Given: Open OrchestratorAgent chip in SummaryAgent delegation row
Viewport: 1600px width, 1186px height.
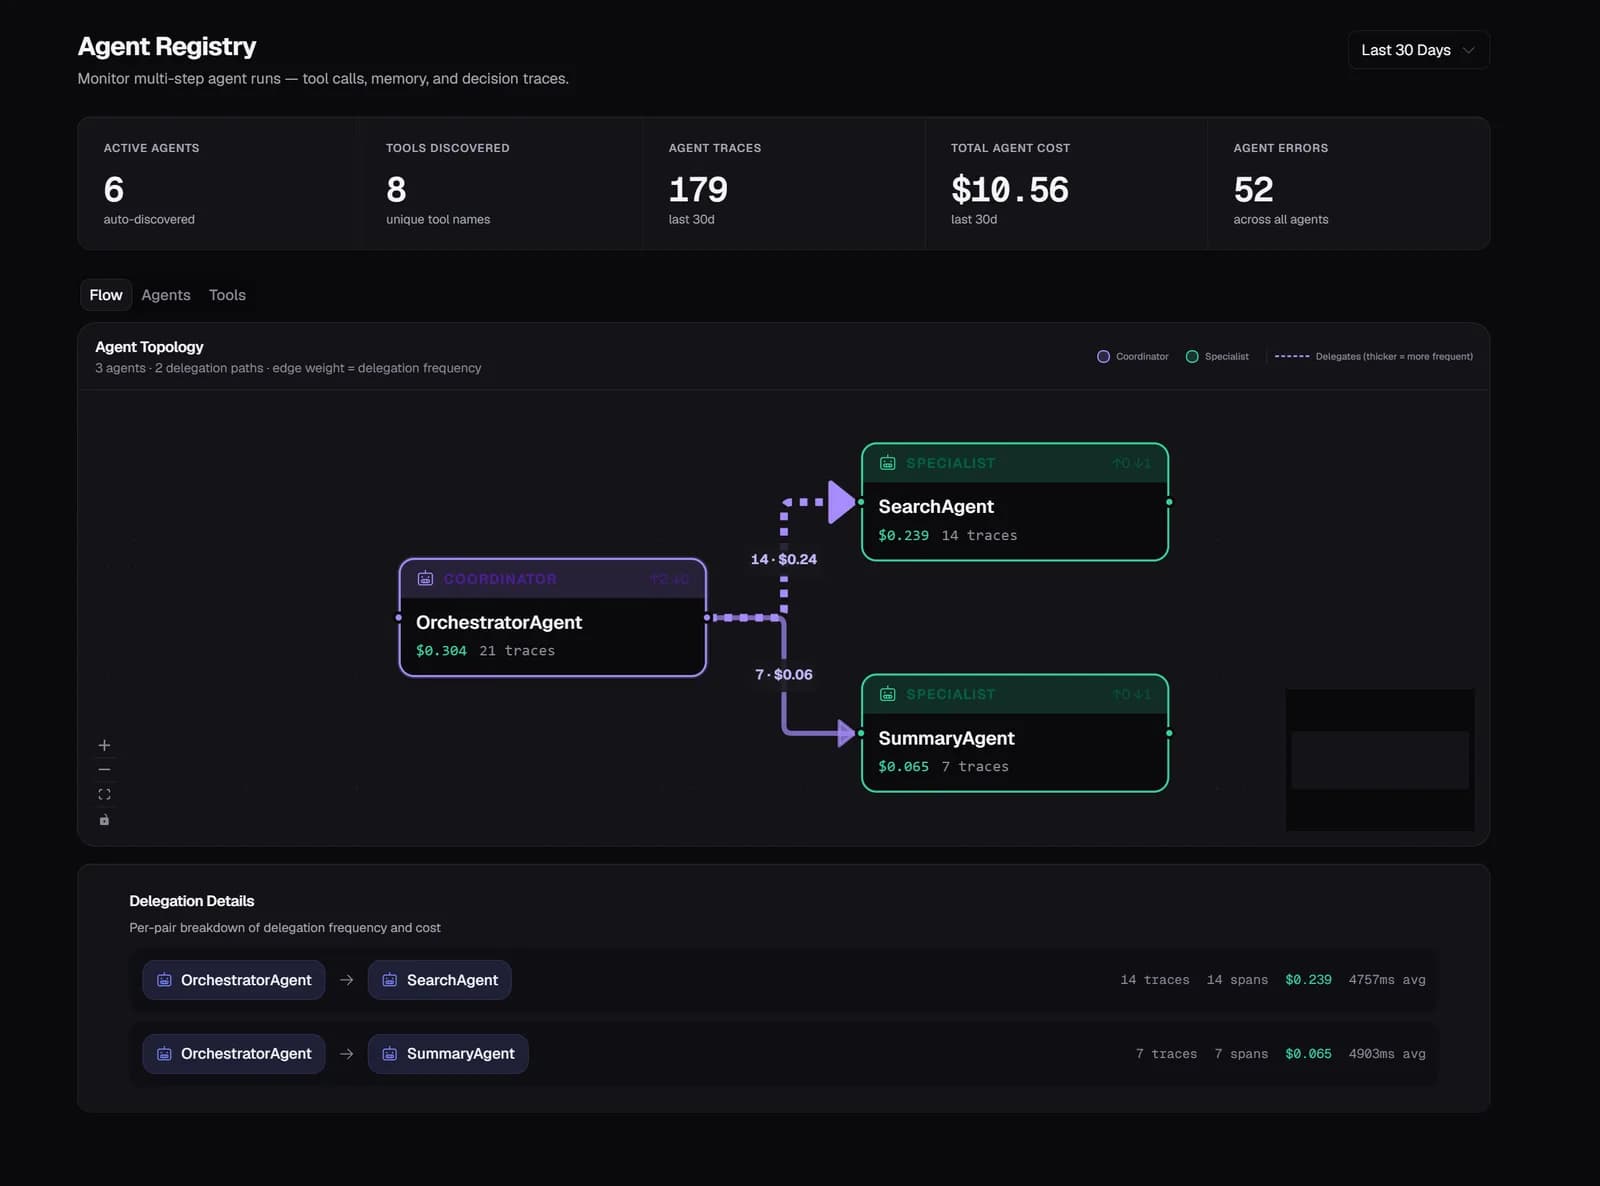Looking at the screenshot, I should coord(234,1054).
